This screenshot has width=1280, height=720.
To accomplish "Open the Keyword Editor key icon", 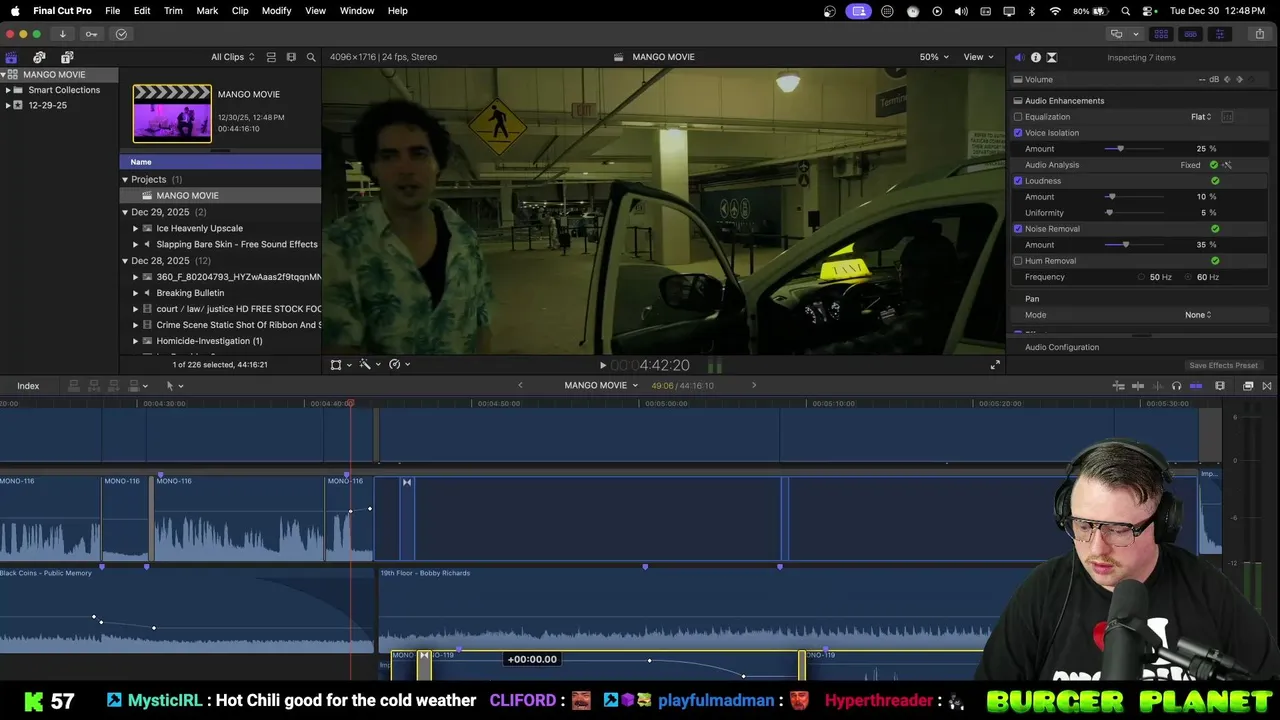I will (91, 34).
